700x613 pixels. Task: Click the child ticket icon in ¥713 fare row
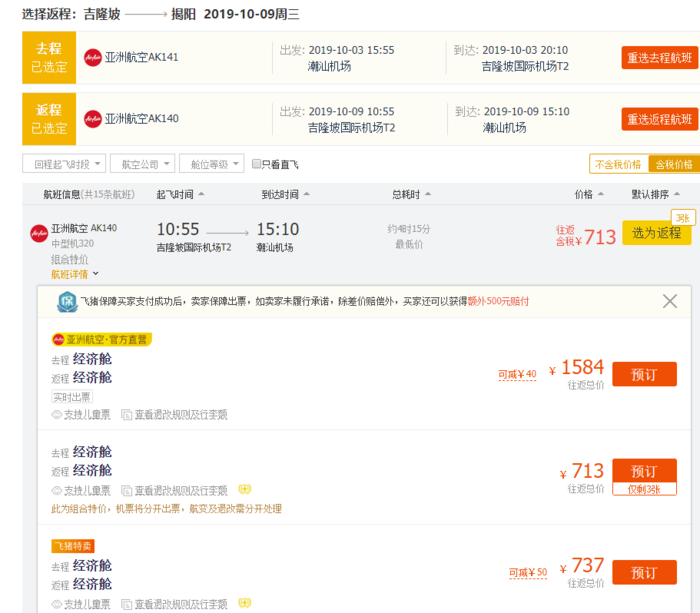tap(57, 491)
